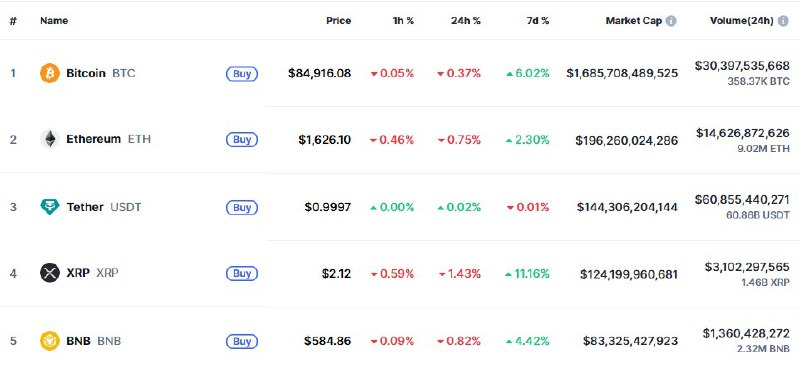Click the 1h % column header
The image size is (800, 374).
(403, 21)
